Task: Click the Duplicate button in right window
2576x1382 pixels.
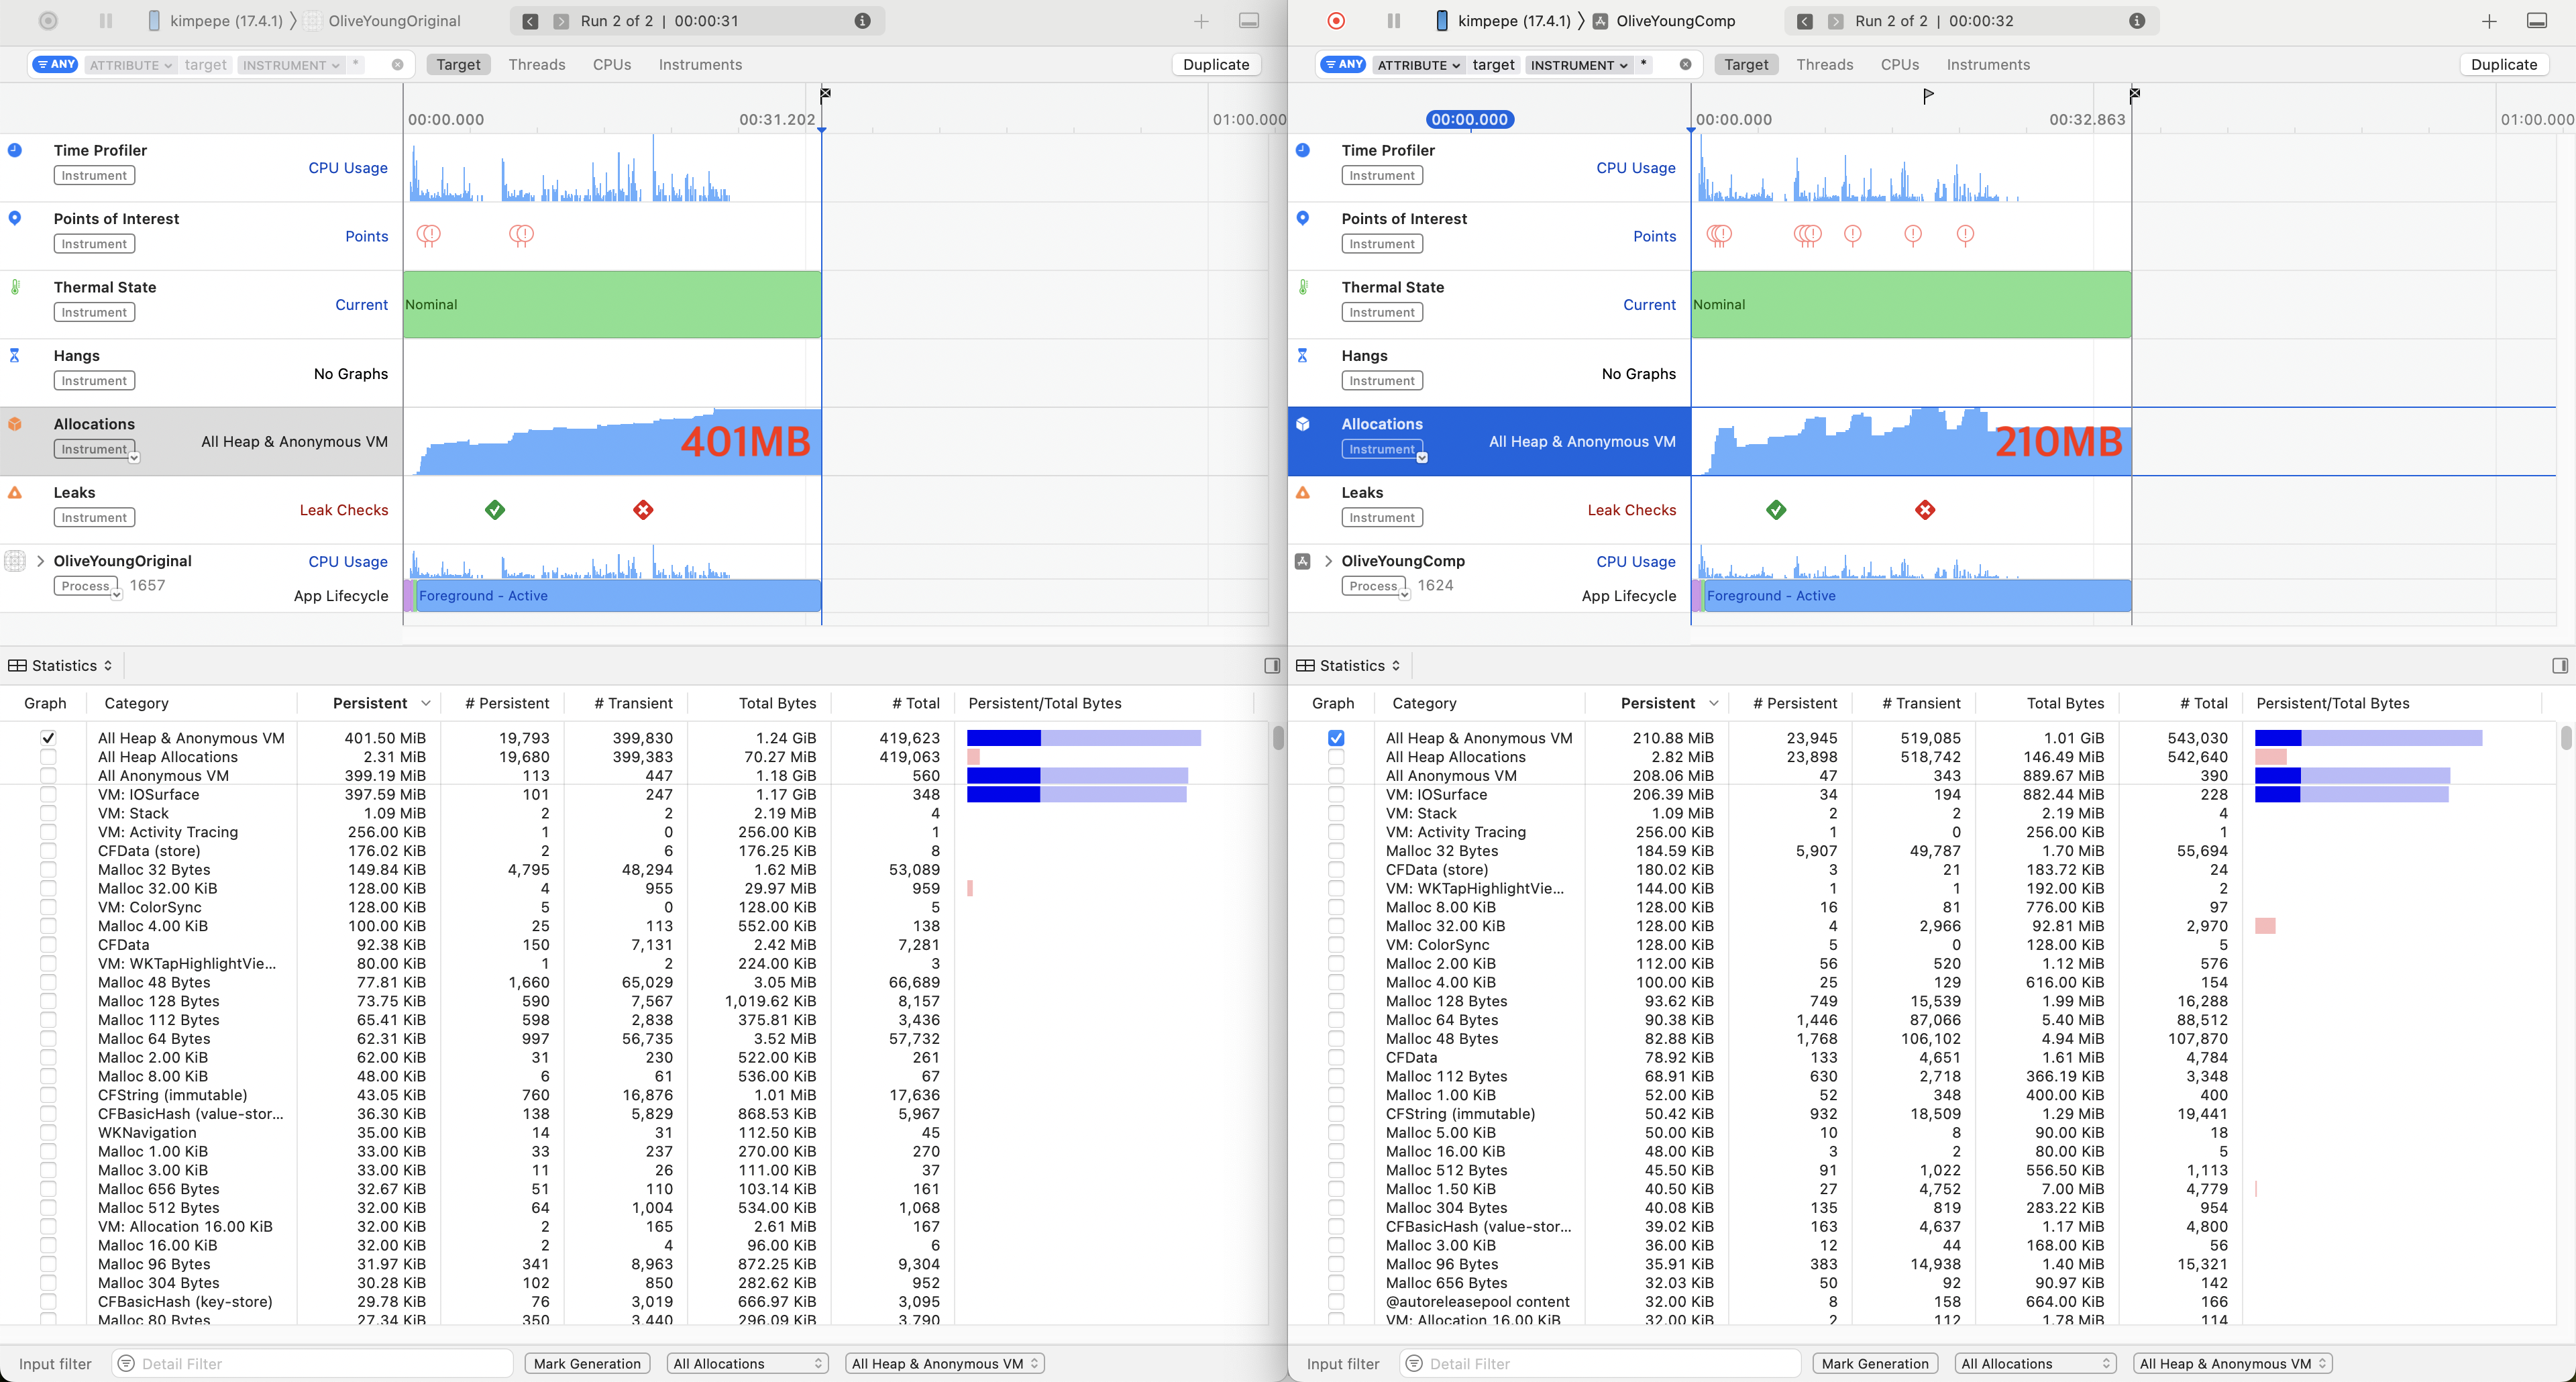Action: tap(2503, 65)
